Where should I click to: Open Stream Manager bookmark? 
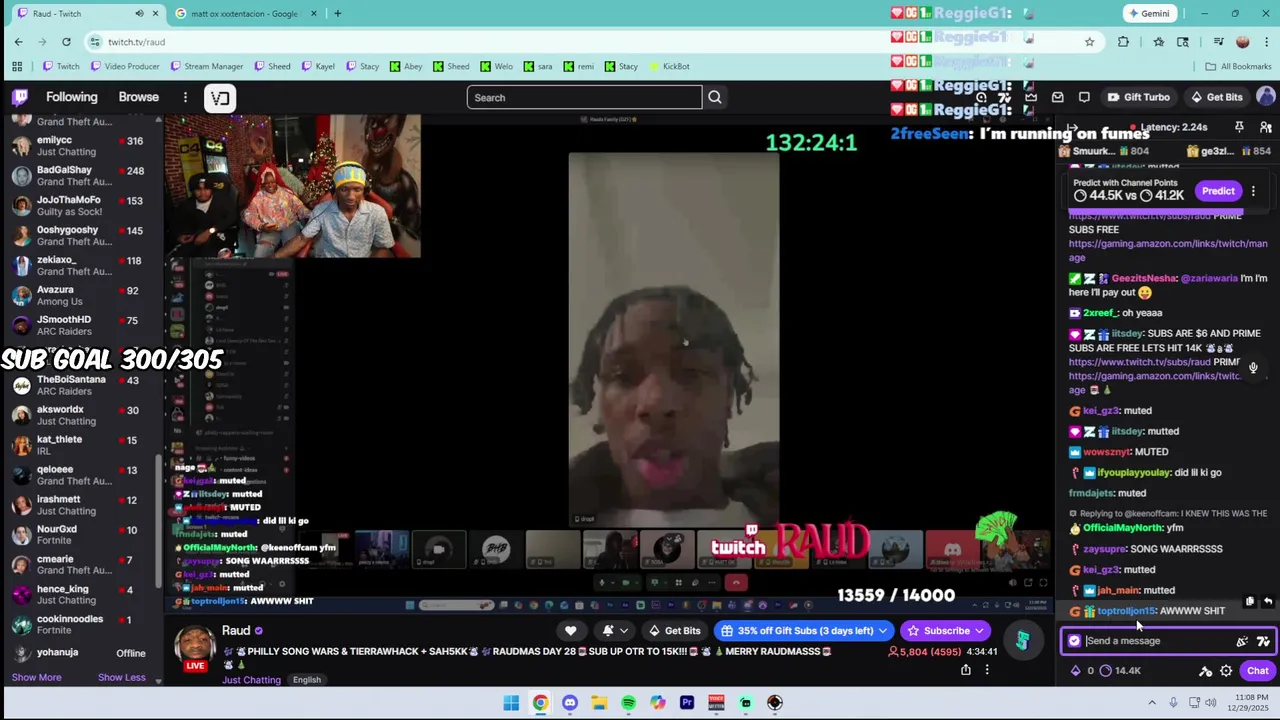pos(207,66)
